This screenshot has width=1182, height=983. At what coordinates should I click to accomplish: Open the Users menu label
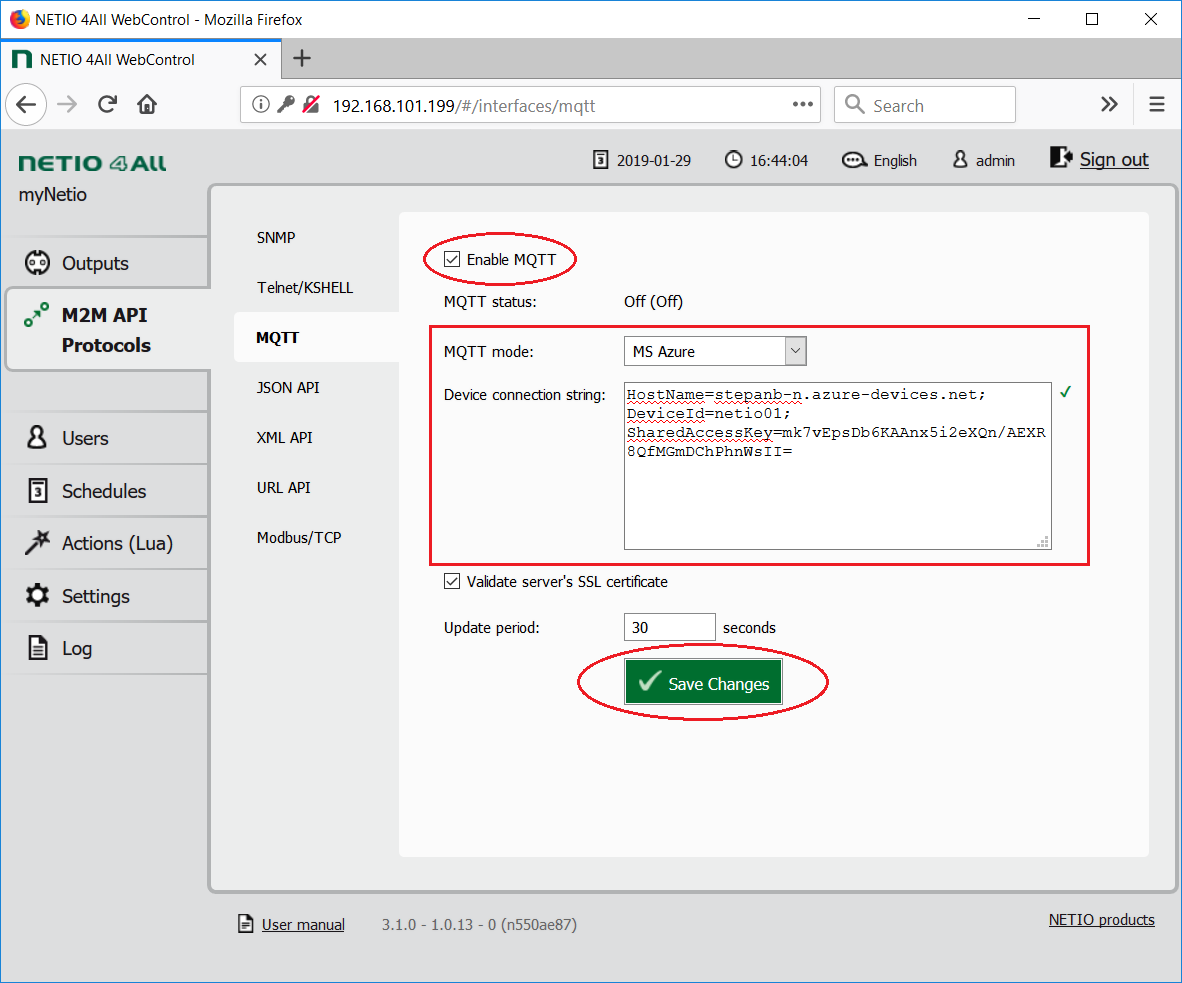pos(85,438)
